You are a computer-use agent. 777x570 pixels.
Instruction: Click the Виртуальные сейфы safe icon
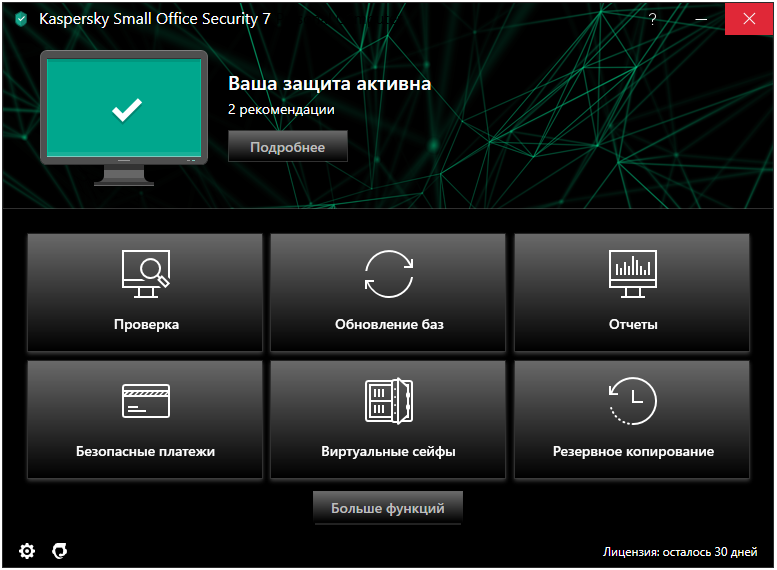[x=389, y=401]
